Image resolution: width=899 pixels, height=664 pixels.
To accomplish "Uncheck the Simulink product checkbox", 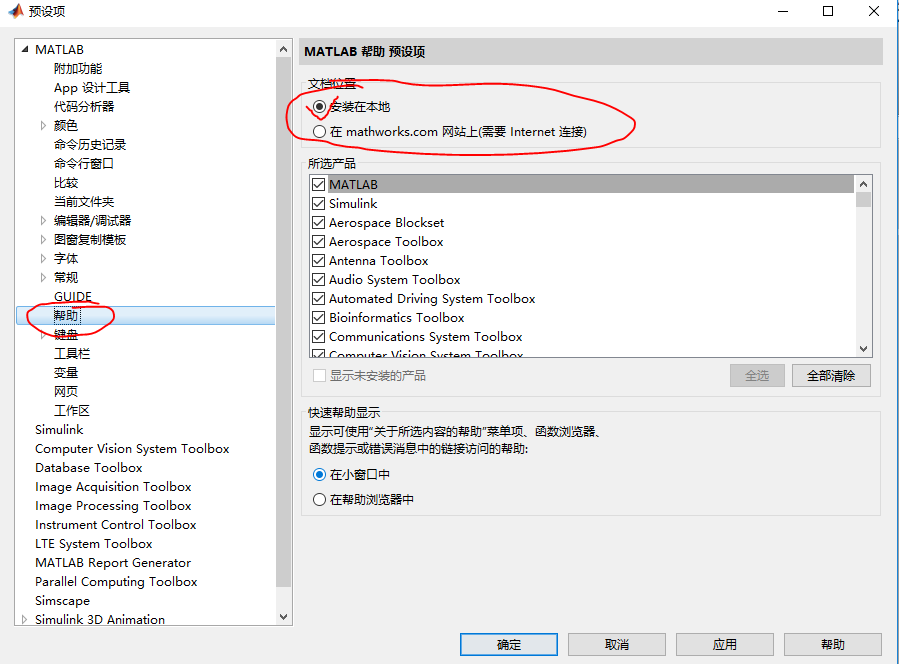I will pyautogui.click(x=319, y=204).
